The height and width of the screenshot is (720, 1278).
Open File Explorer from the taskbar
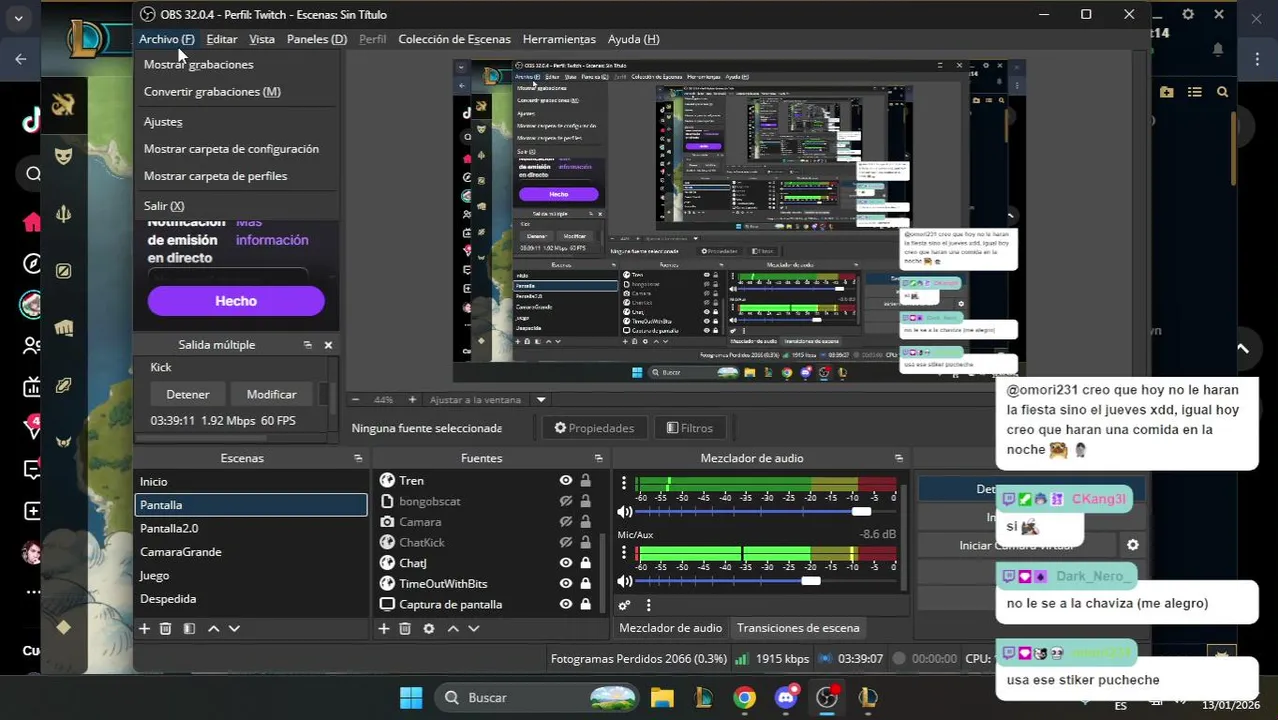tap(662, 697)
